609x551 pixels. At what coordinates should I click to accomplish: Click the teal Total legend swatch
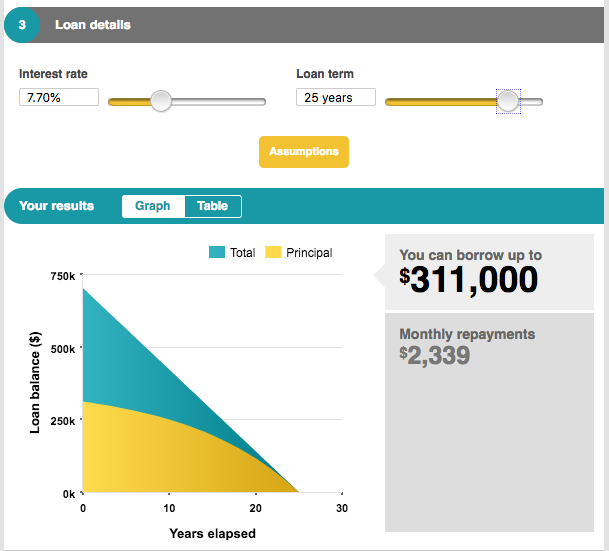217,253
